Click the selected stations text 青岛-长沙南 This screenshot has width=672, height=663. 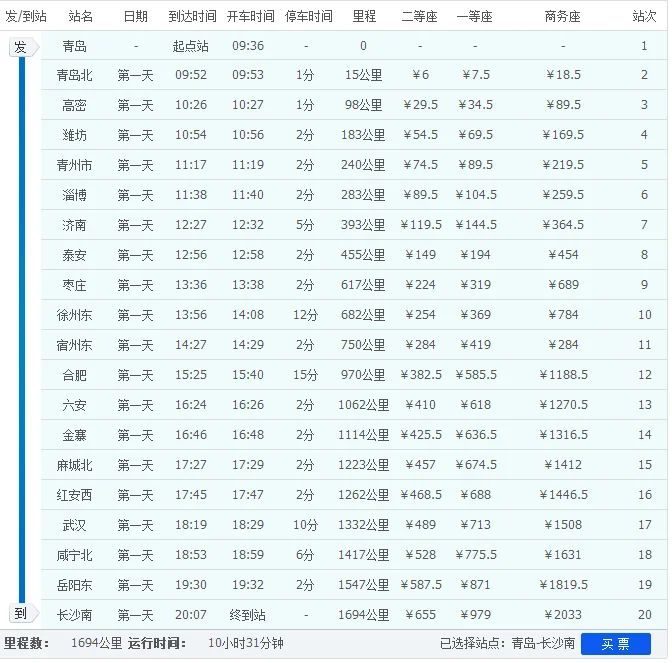543,643
